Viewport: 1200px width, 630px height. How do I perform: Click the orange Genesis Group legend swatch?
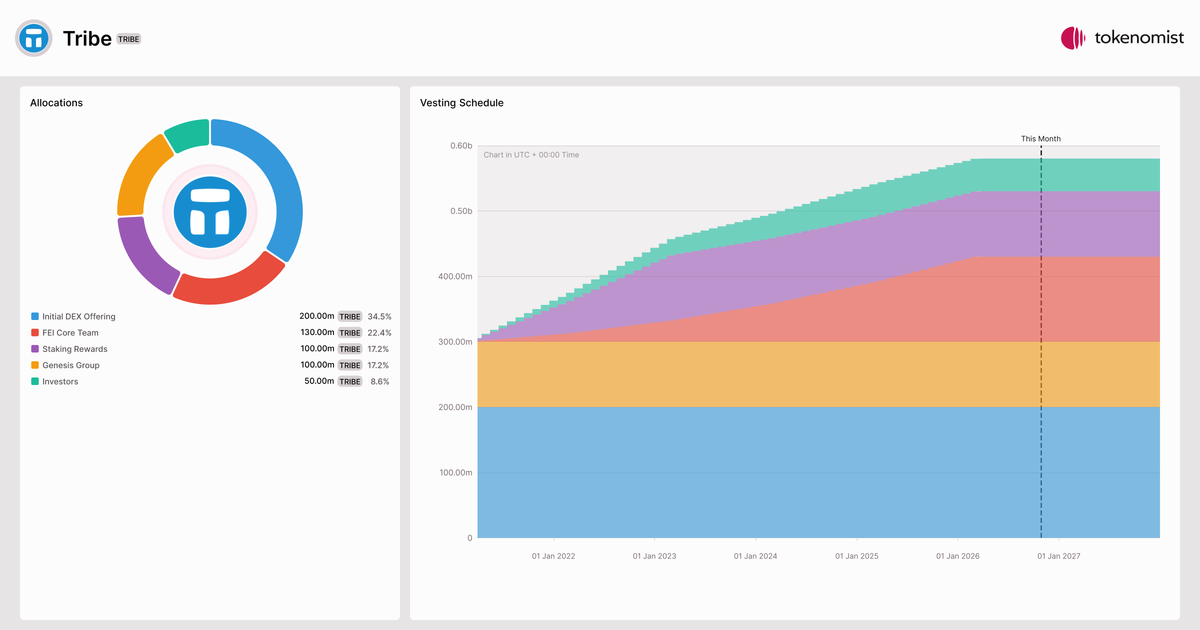point(35,365)
